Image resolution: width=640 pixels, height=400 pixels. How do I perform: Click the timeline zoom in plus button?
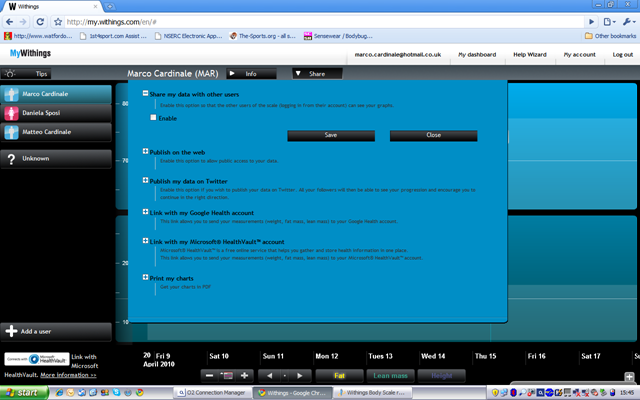(244, 376)
